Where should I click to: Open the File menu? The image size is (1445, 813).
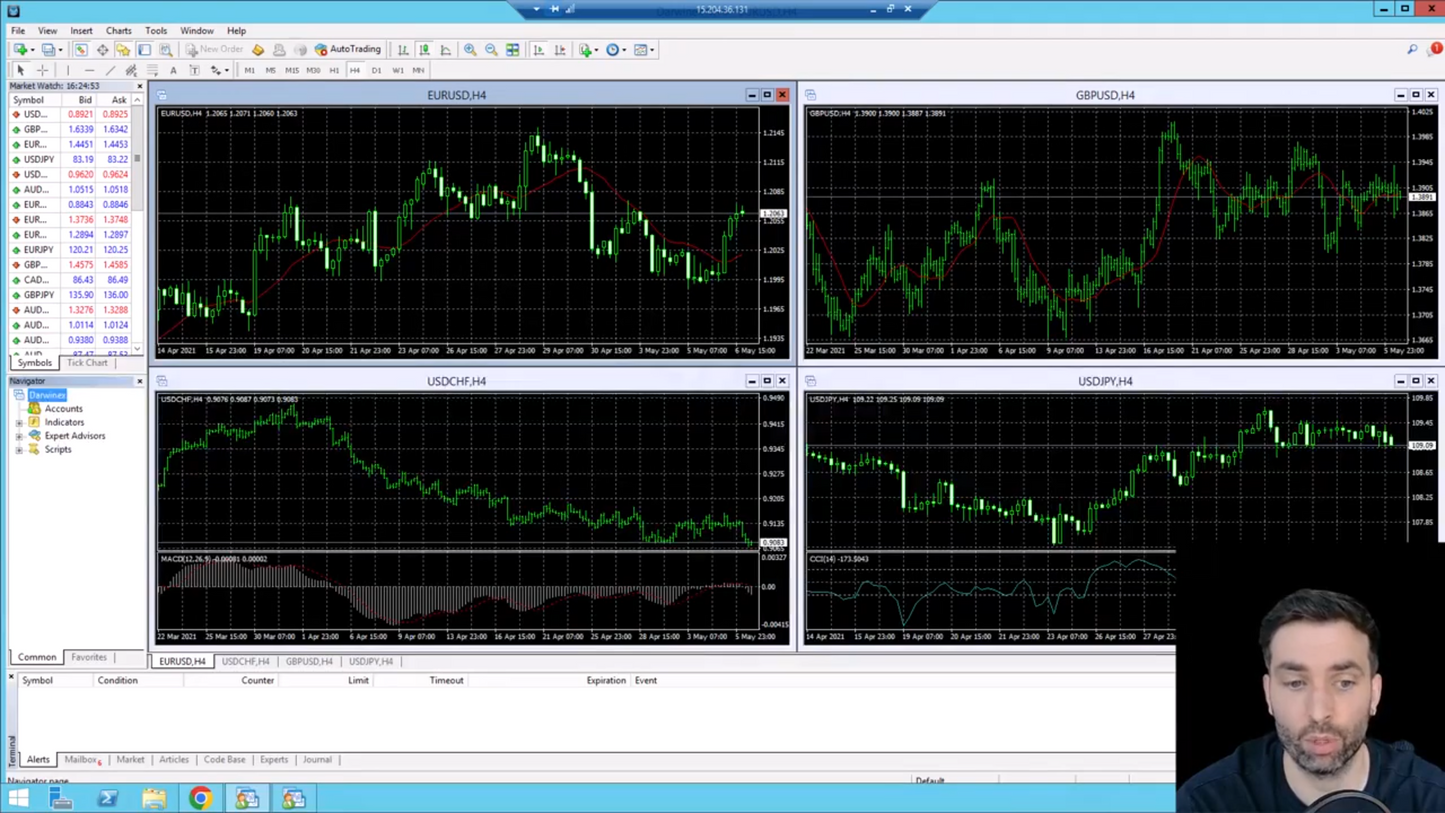pos(18,31)
